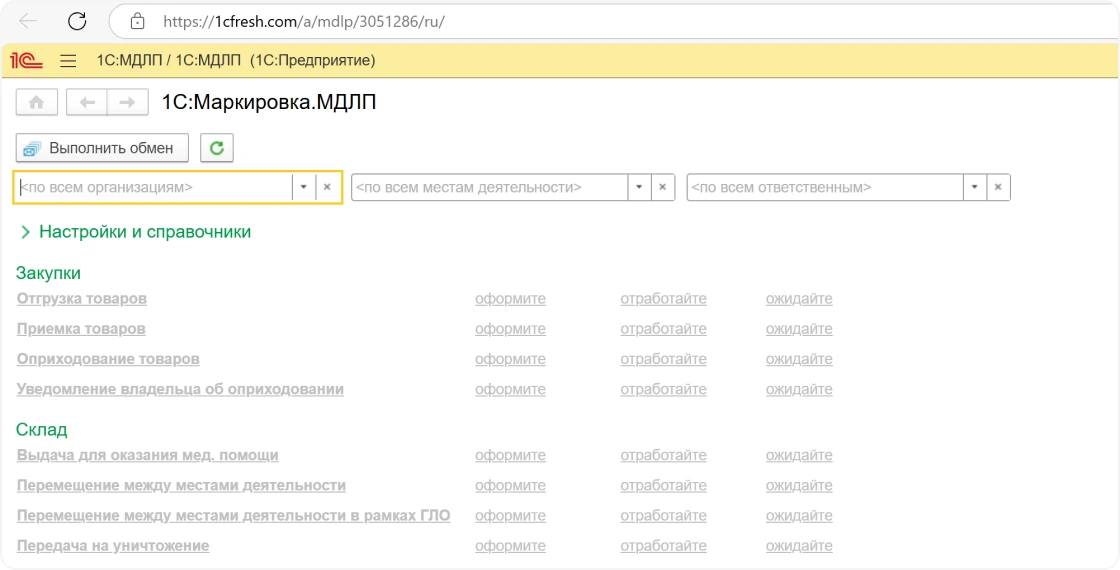Click the browser back arrow
Image resolution: width=1120 pixels, height=570 pixels.
(x=28, y=21)
